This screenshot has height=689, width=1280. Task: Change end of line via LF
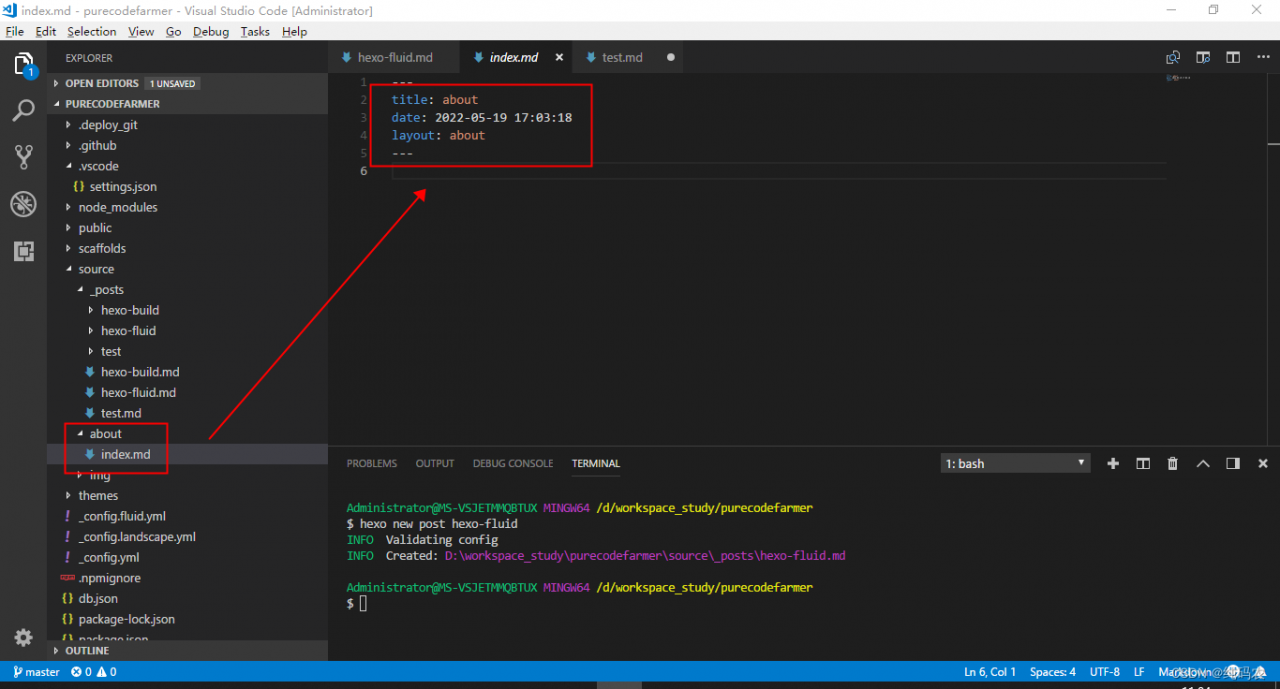[x=1139, y=672]
